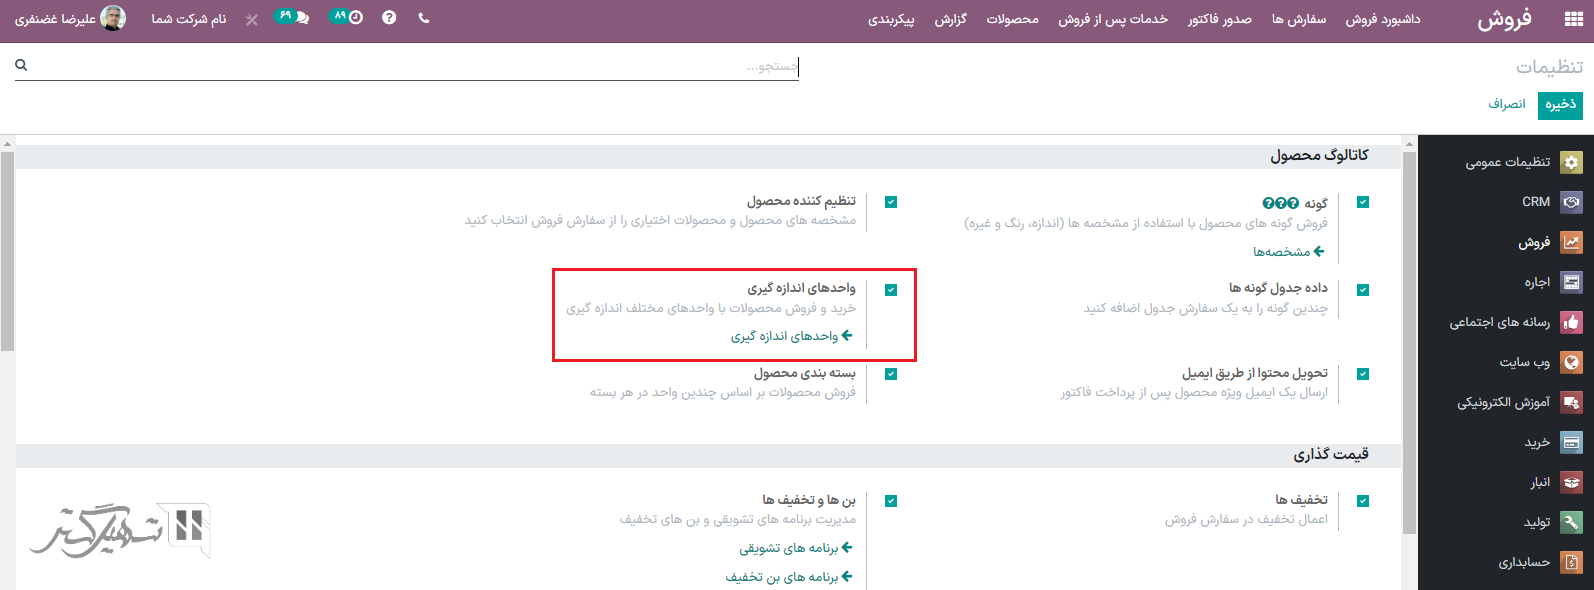The width and height of the screenshot is (1594, 590).
Task: Click وب سایت globe icon in sidebar
Action: pyautogui.click(x=1571, y=362)
